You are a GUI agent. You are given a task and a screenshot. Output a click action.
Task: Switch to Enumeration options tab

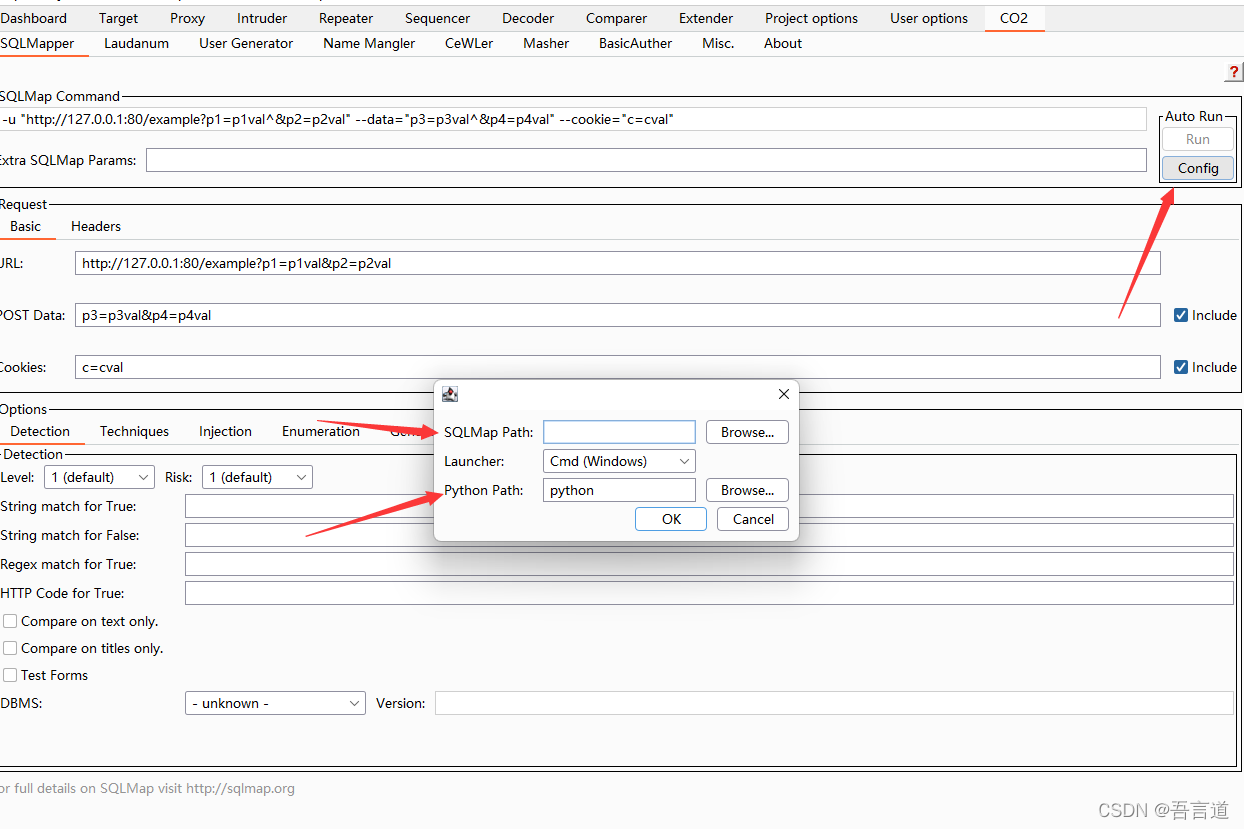point(321,431)
